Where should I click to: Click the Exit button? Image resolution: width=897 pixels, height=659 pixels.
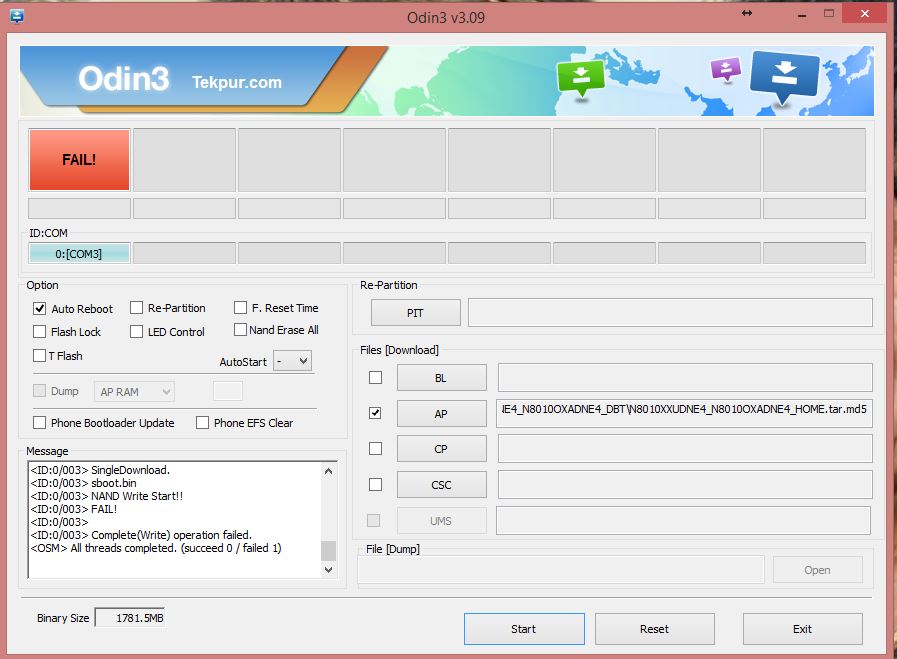[x=803, y=629]
